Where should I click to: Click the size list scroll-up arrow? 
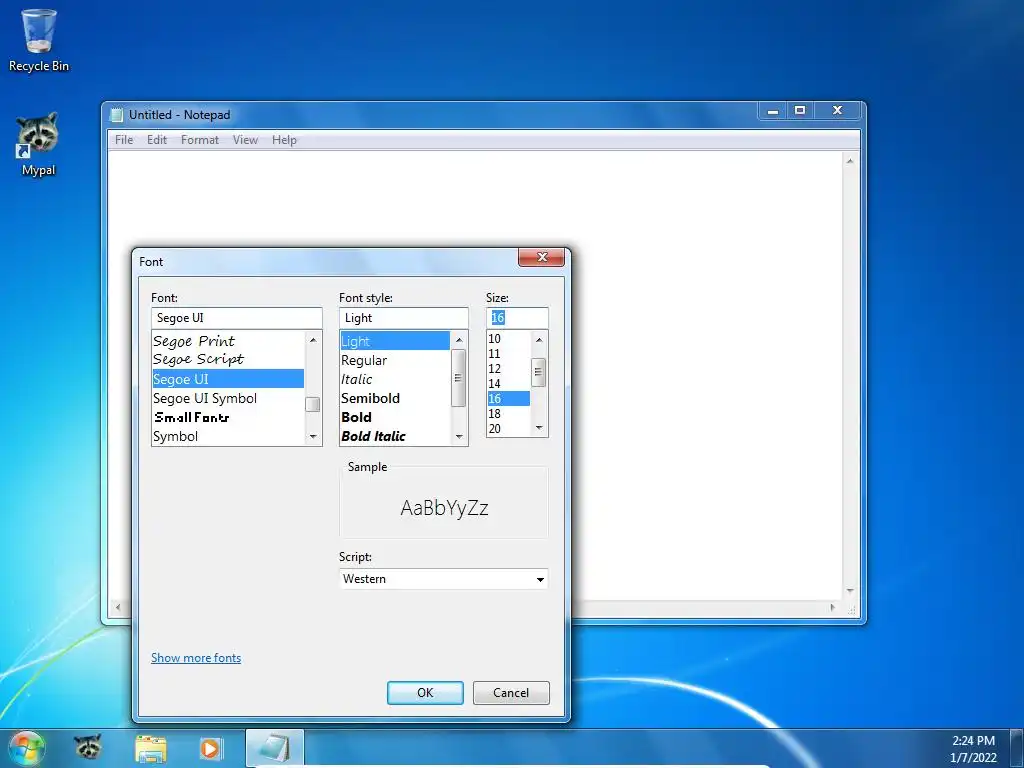(539, 339)
